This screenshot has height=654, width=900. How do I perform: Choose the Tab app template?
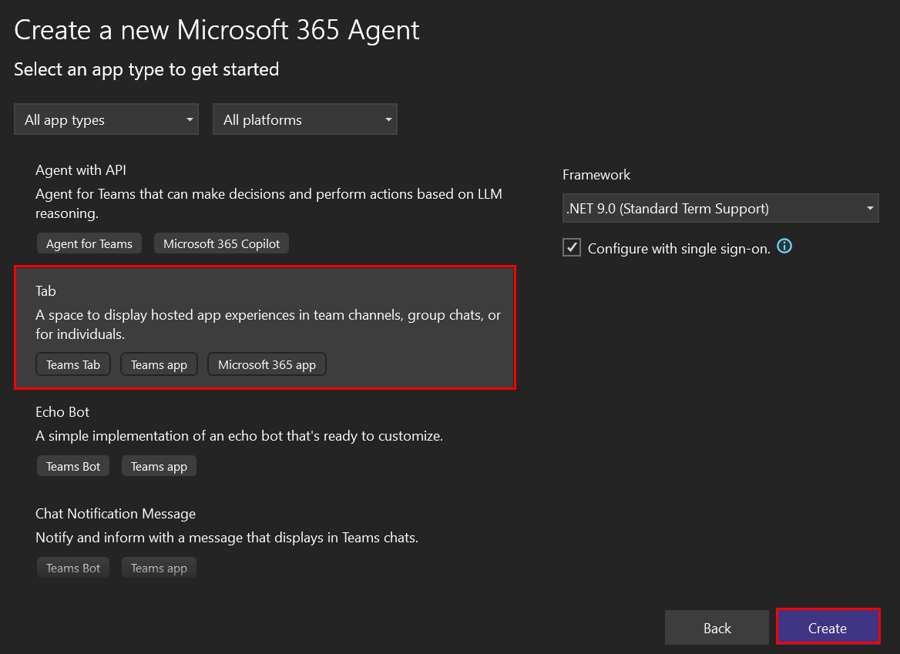(x=265, y=313)
